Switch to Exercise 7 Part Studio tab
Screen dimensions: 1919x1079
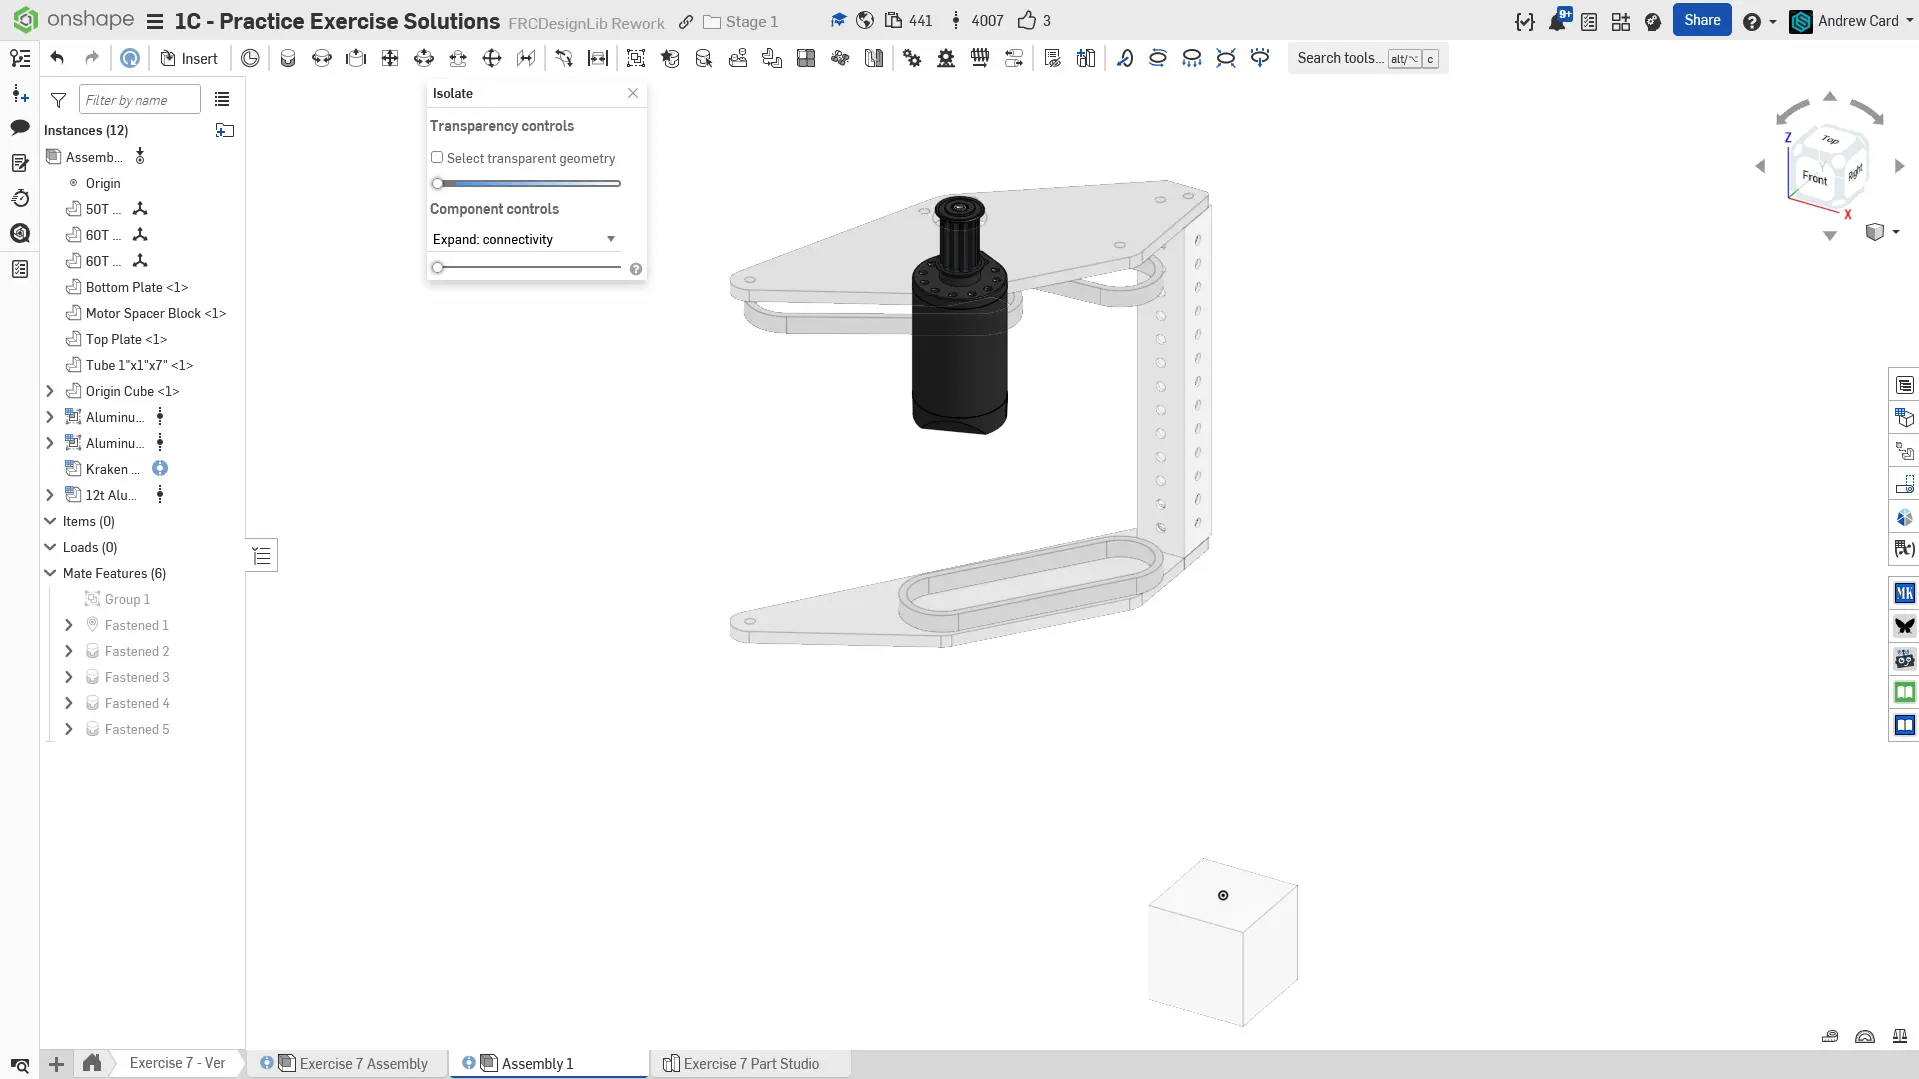click(750, 1063)
